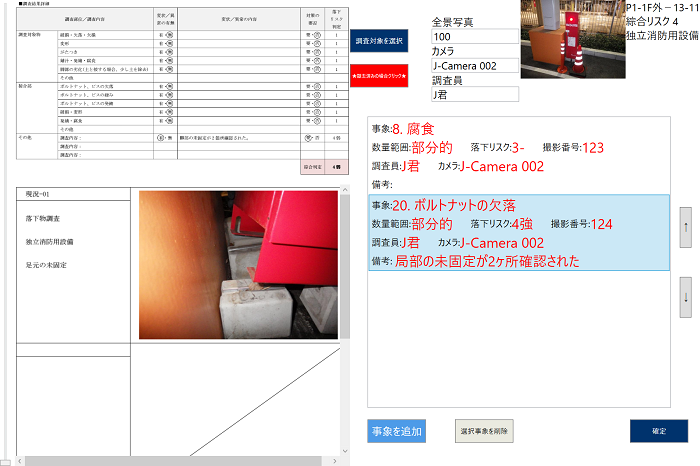700x466 pixels.
Task: Add a new event with 事象を追加
Action: click(x=396, y=431)
